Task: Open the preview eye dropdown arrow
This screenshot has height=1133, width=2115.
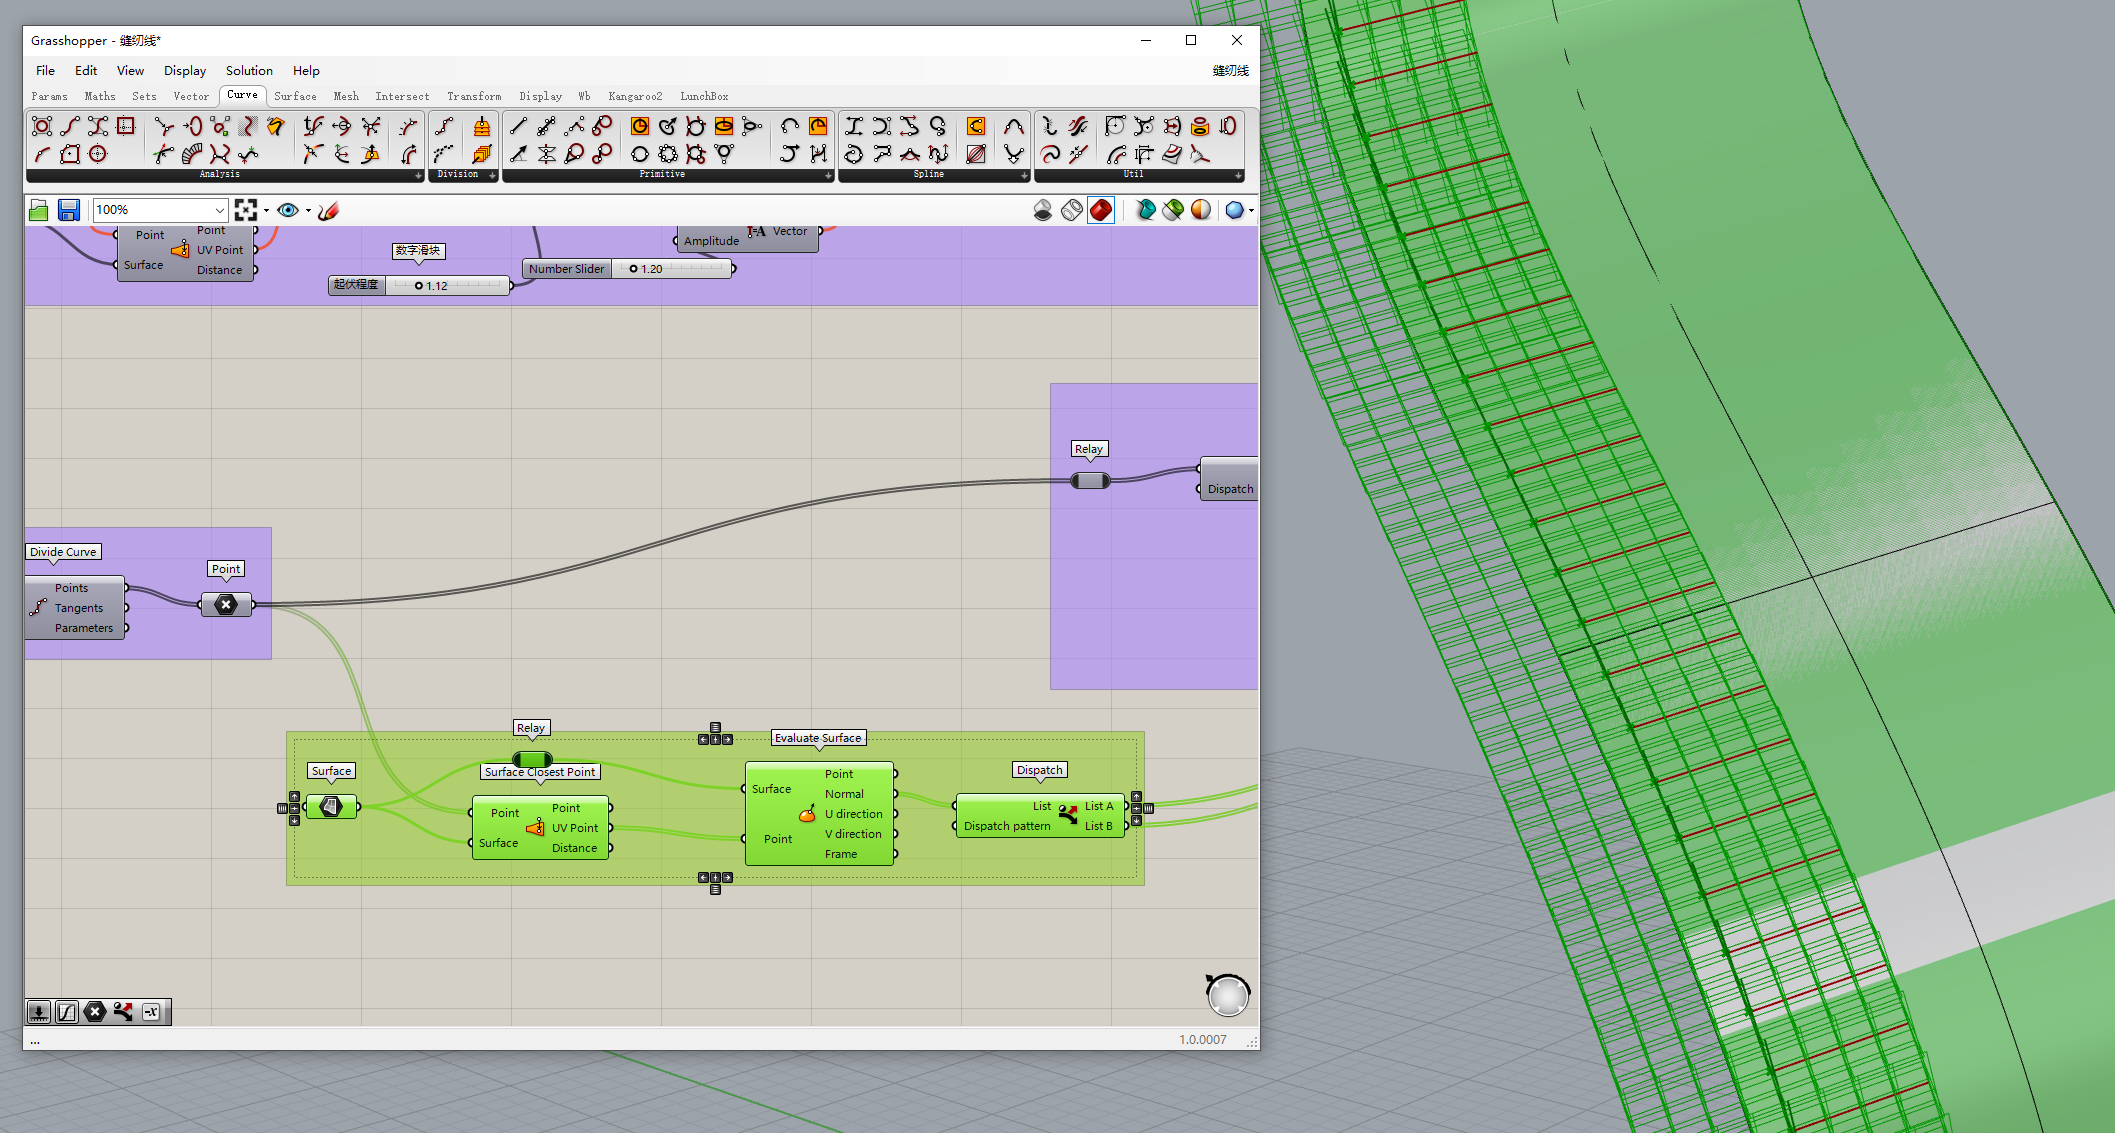Action: click(308, 210)
